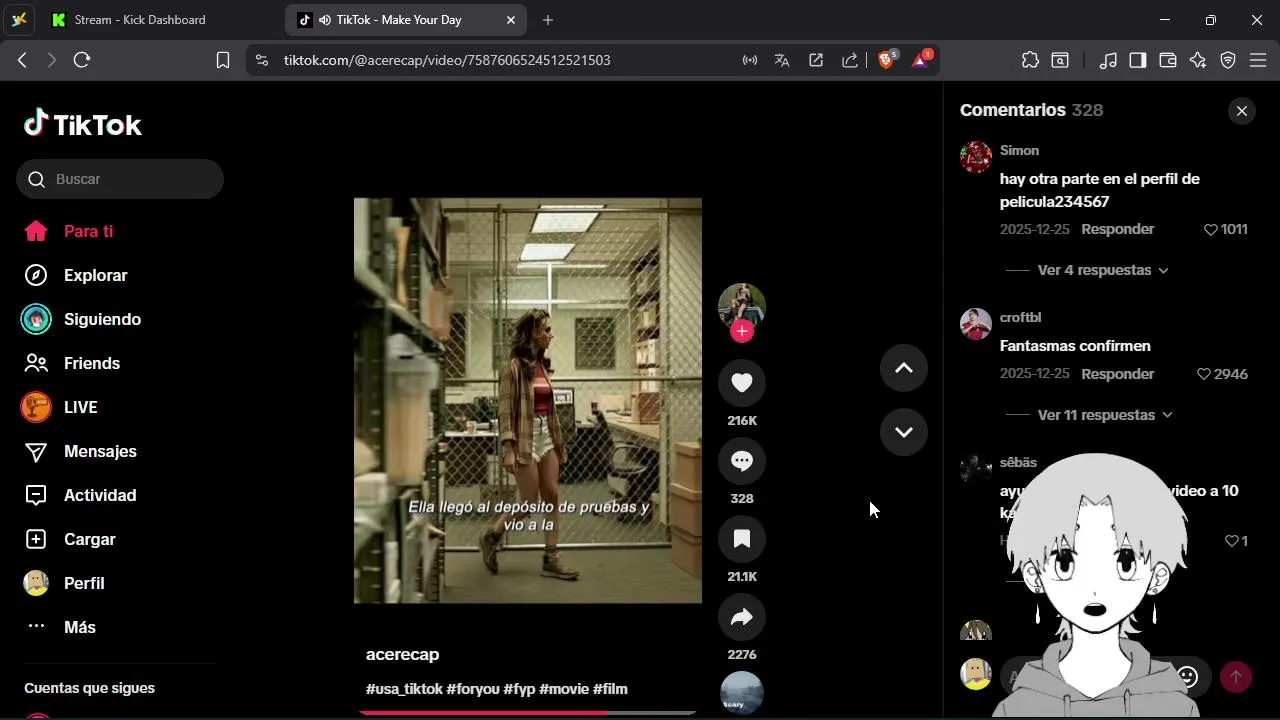Open the sound disc thumbnail
This screenshot has width=1280, height=720.
click(x=742, y=693)
